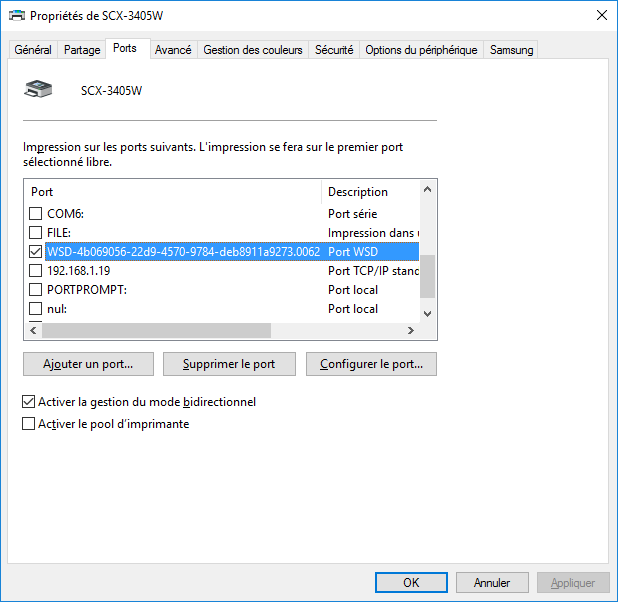Image resolution: width=618 pixels, height=602 pixels.
Task: Click the port list scroll down arrow
Action: pyautogui.click(x=428, y=314)
